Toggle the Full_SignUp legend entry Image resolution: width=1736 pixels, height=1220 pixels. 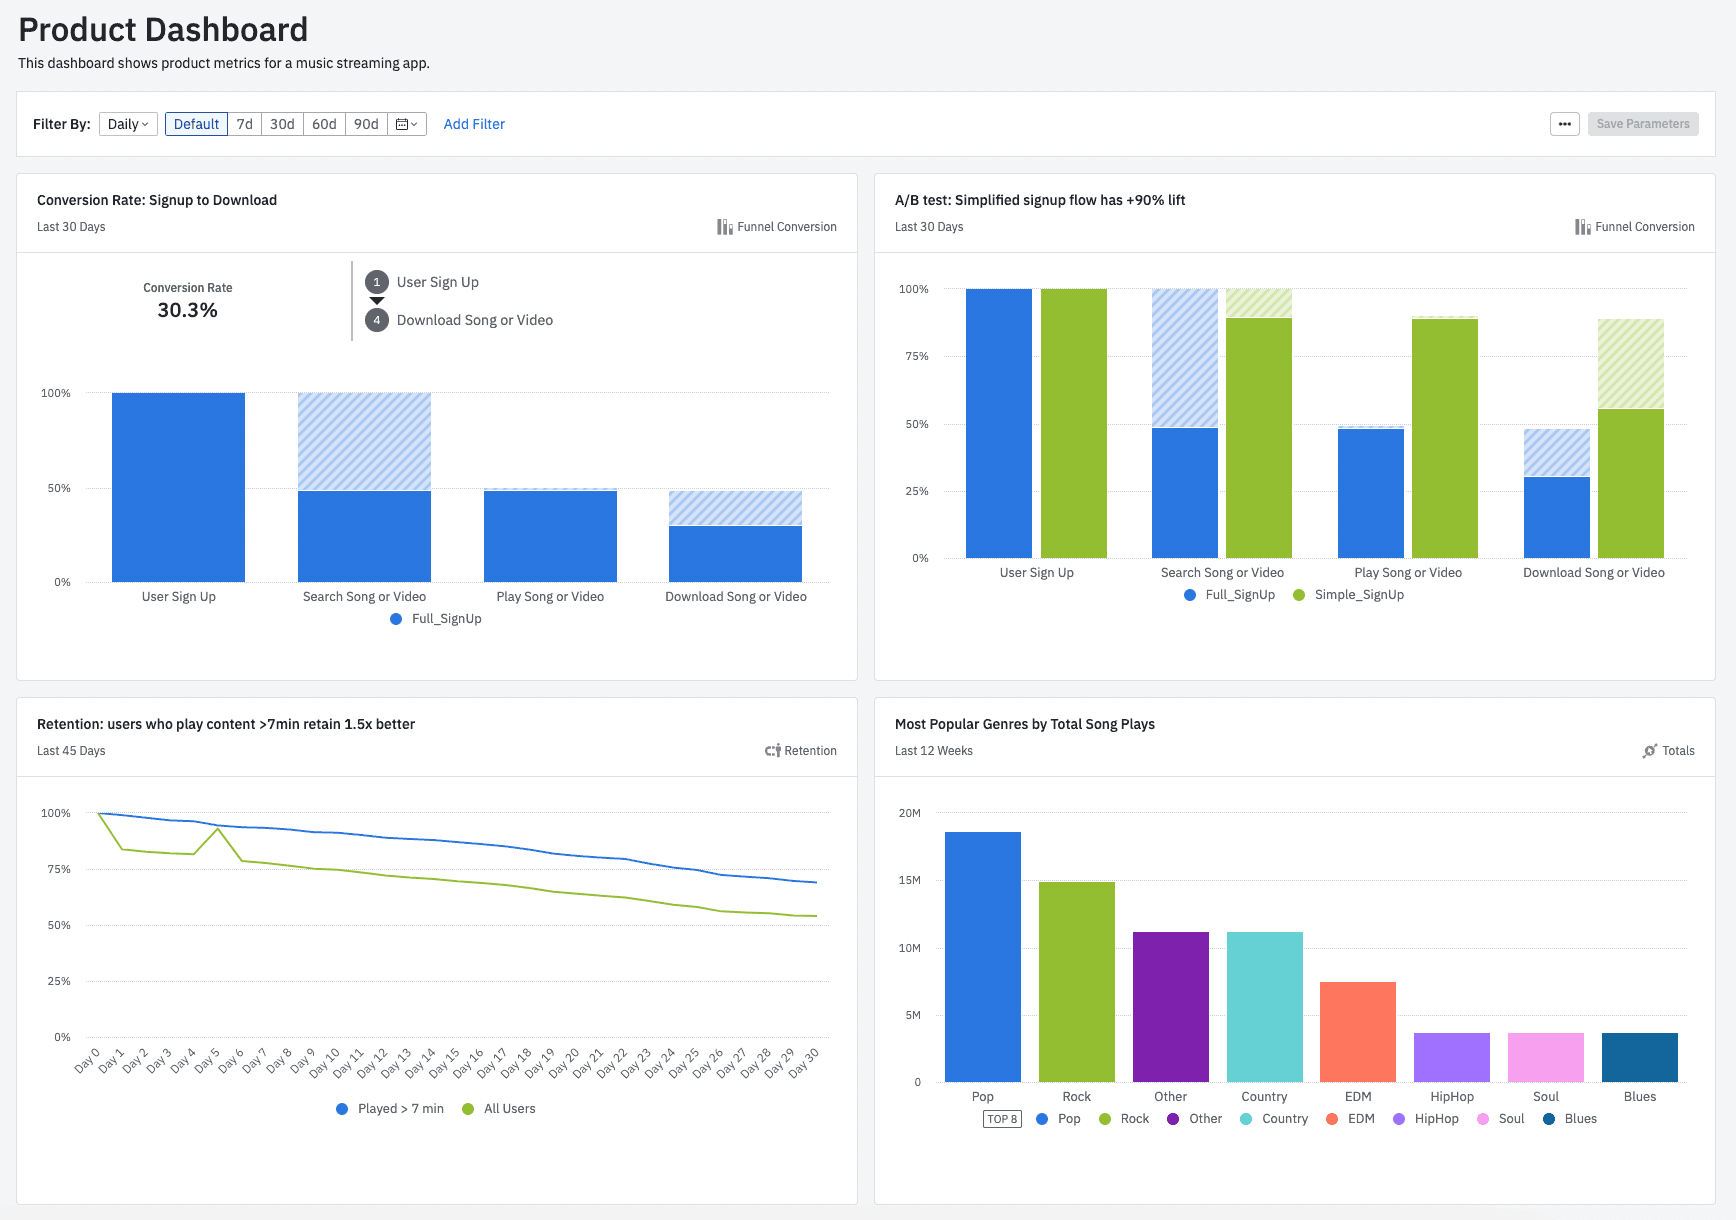click(435, 618)
